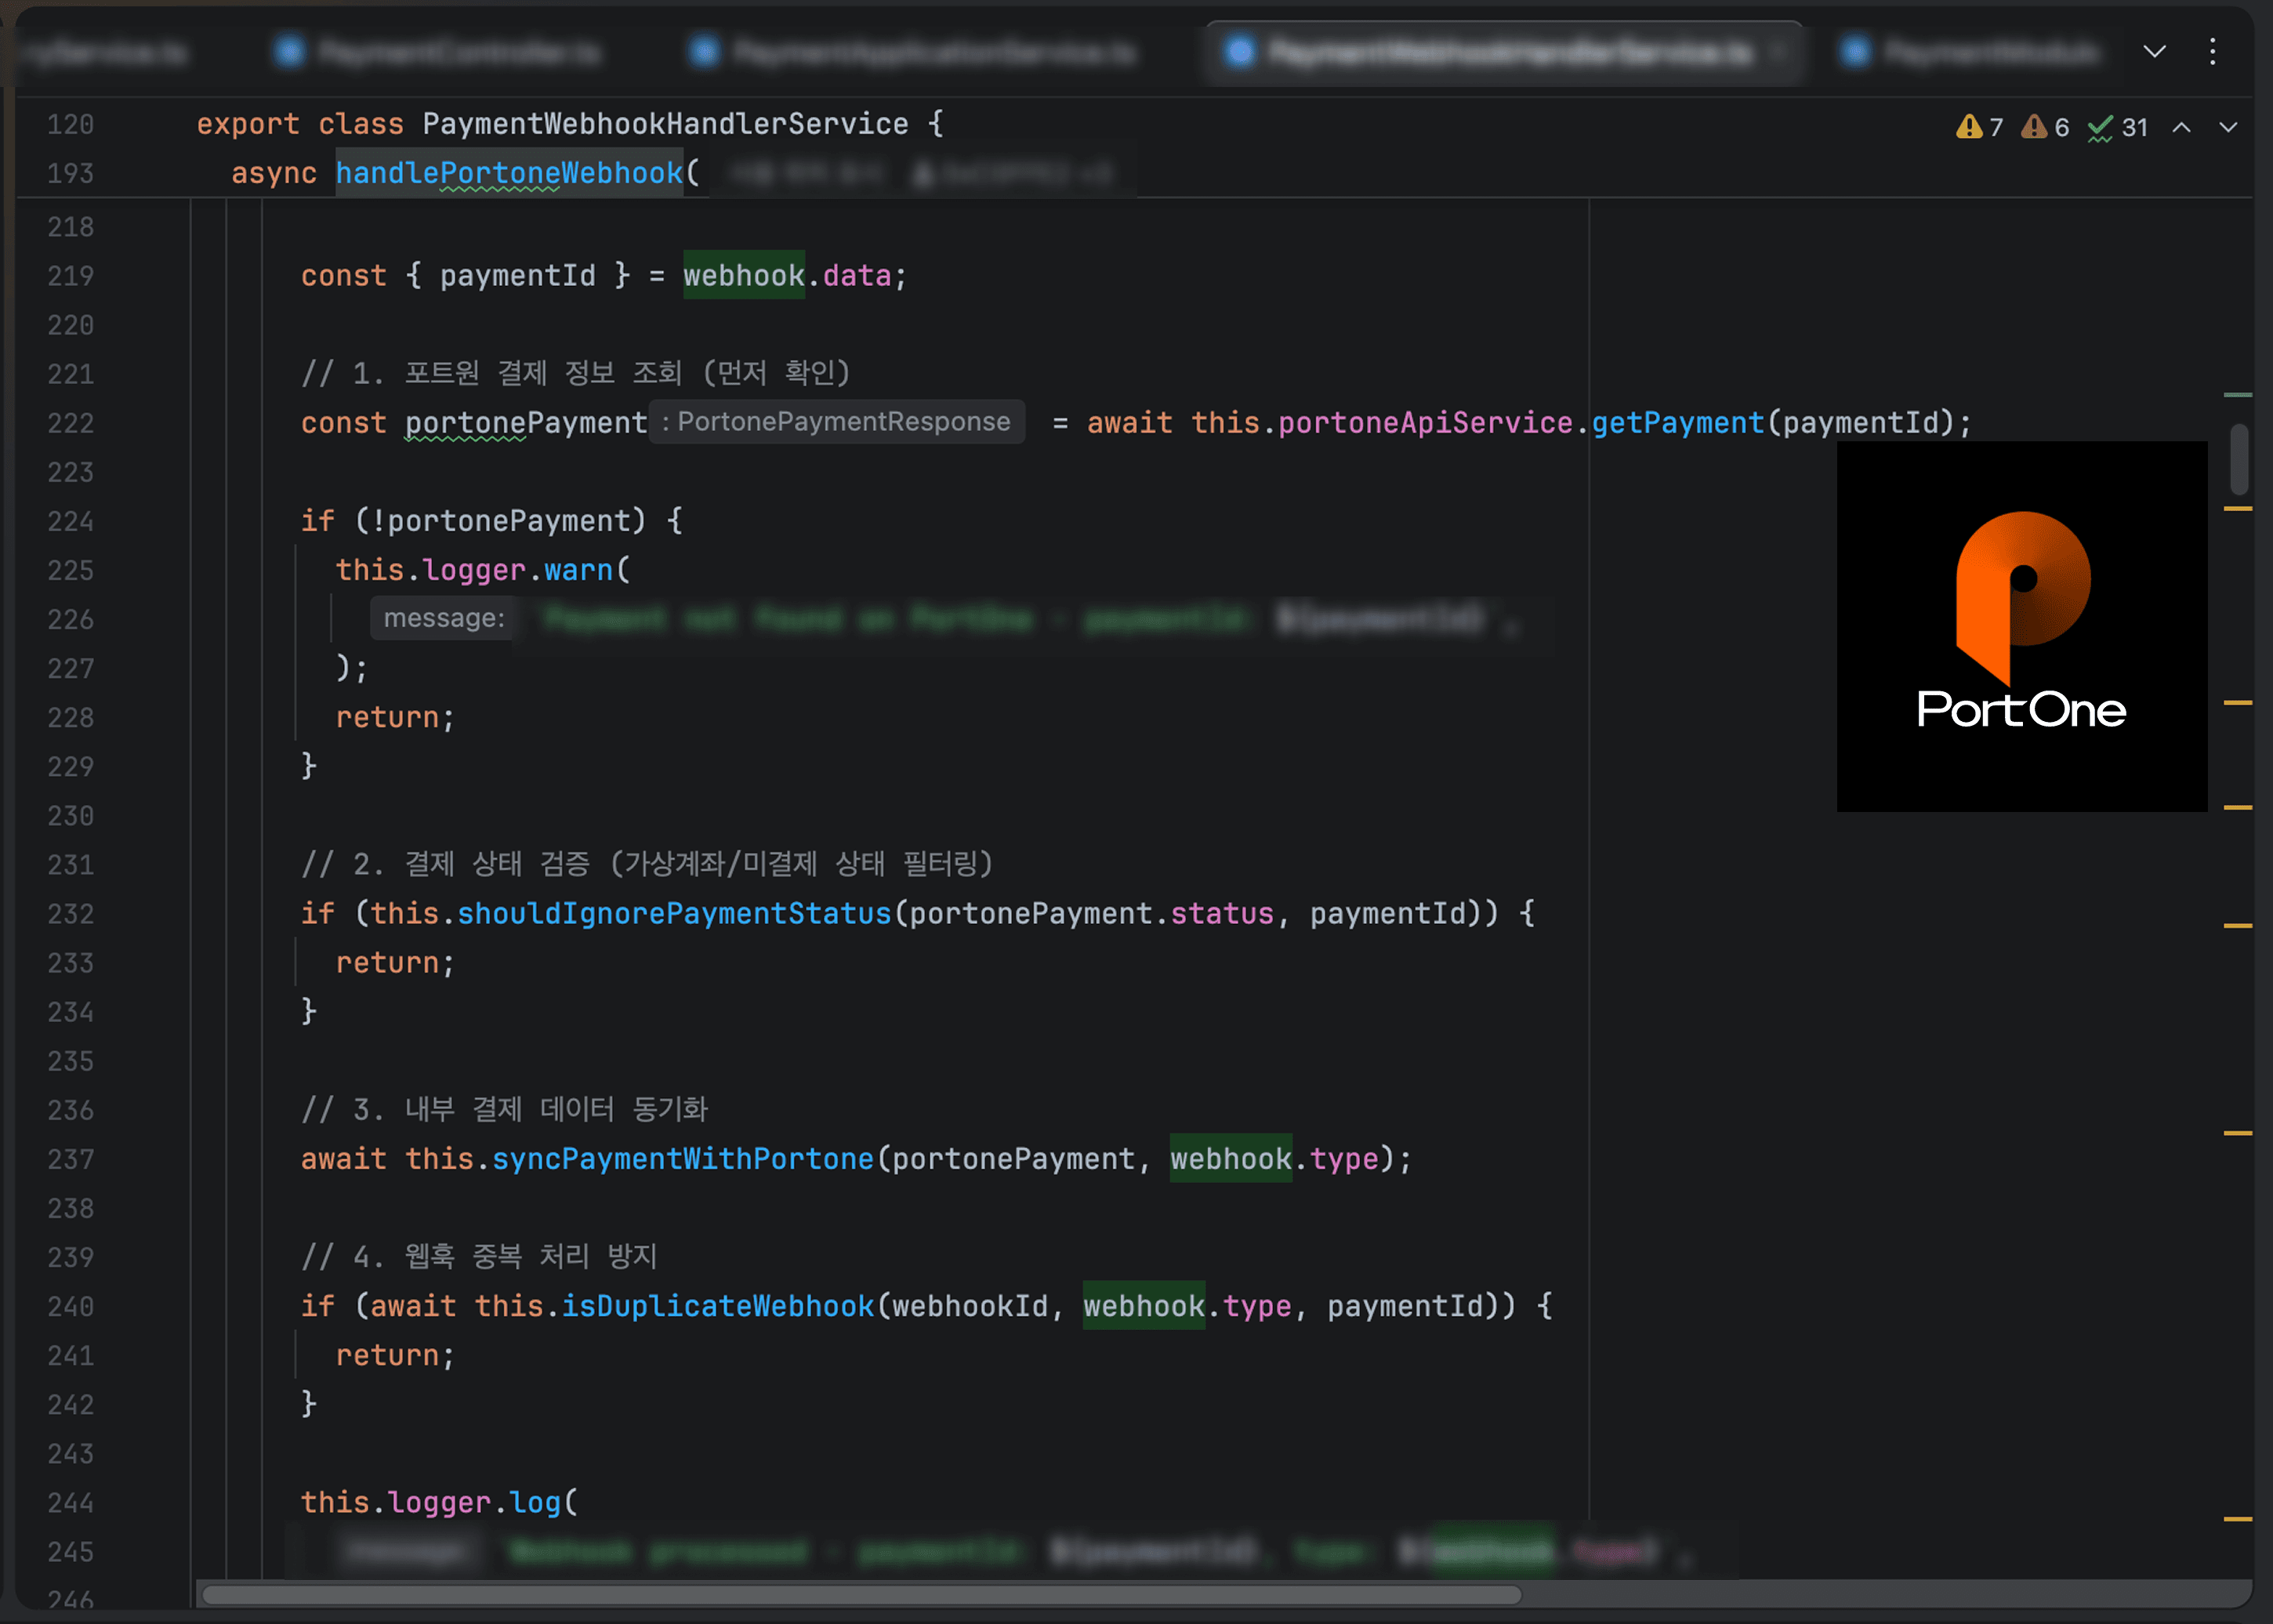Image resolution: width=2273 pixels, height=1624 pixels.
Task: Select the rightmost PaymentModule editor tab
Action: pos(1990,52)
